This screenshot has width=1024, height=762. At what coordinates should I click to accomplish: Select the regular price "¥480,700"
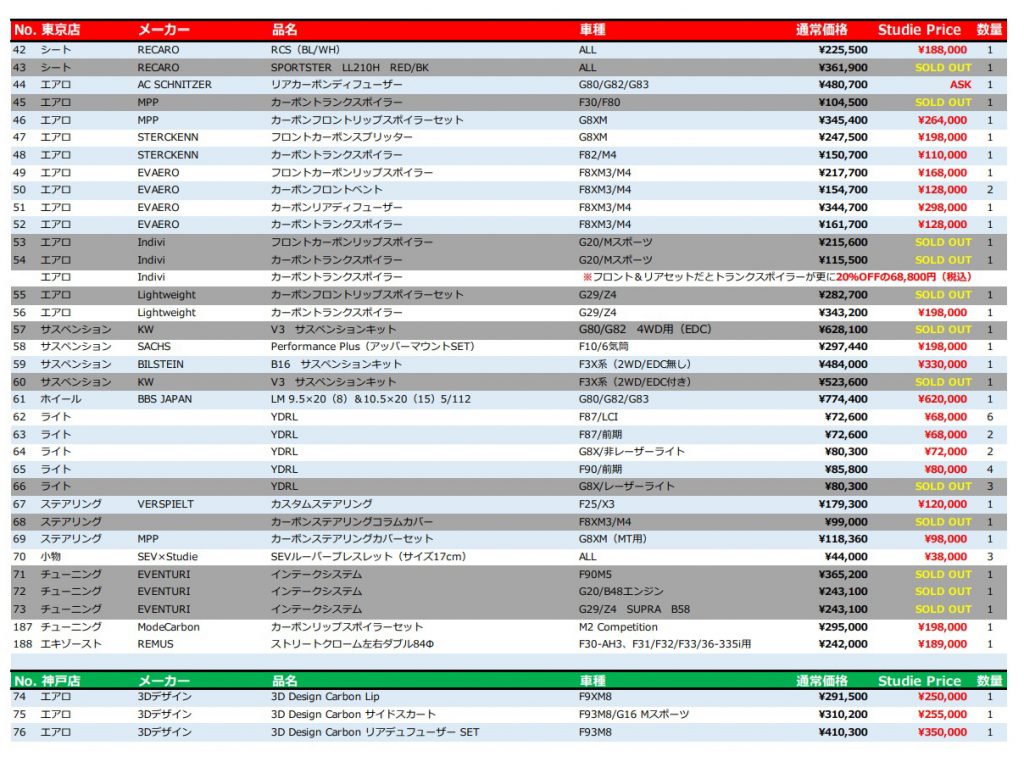pyautogui.click(x=843, y=85)
